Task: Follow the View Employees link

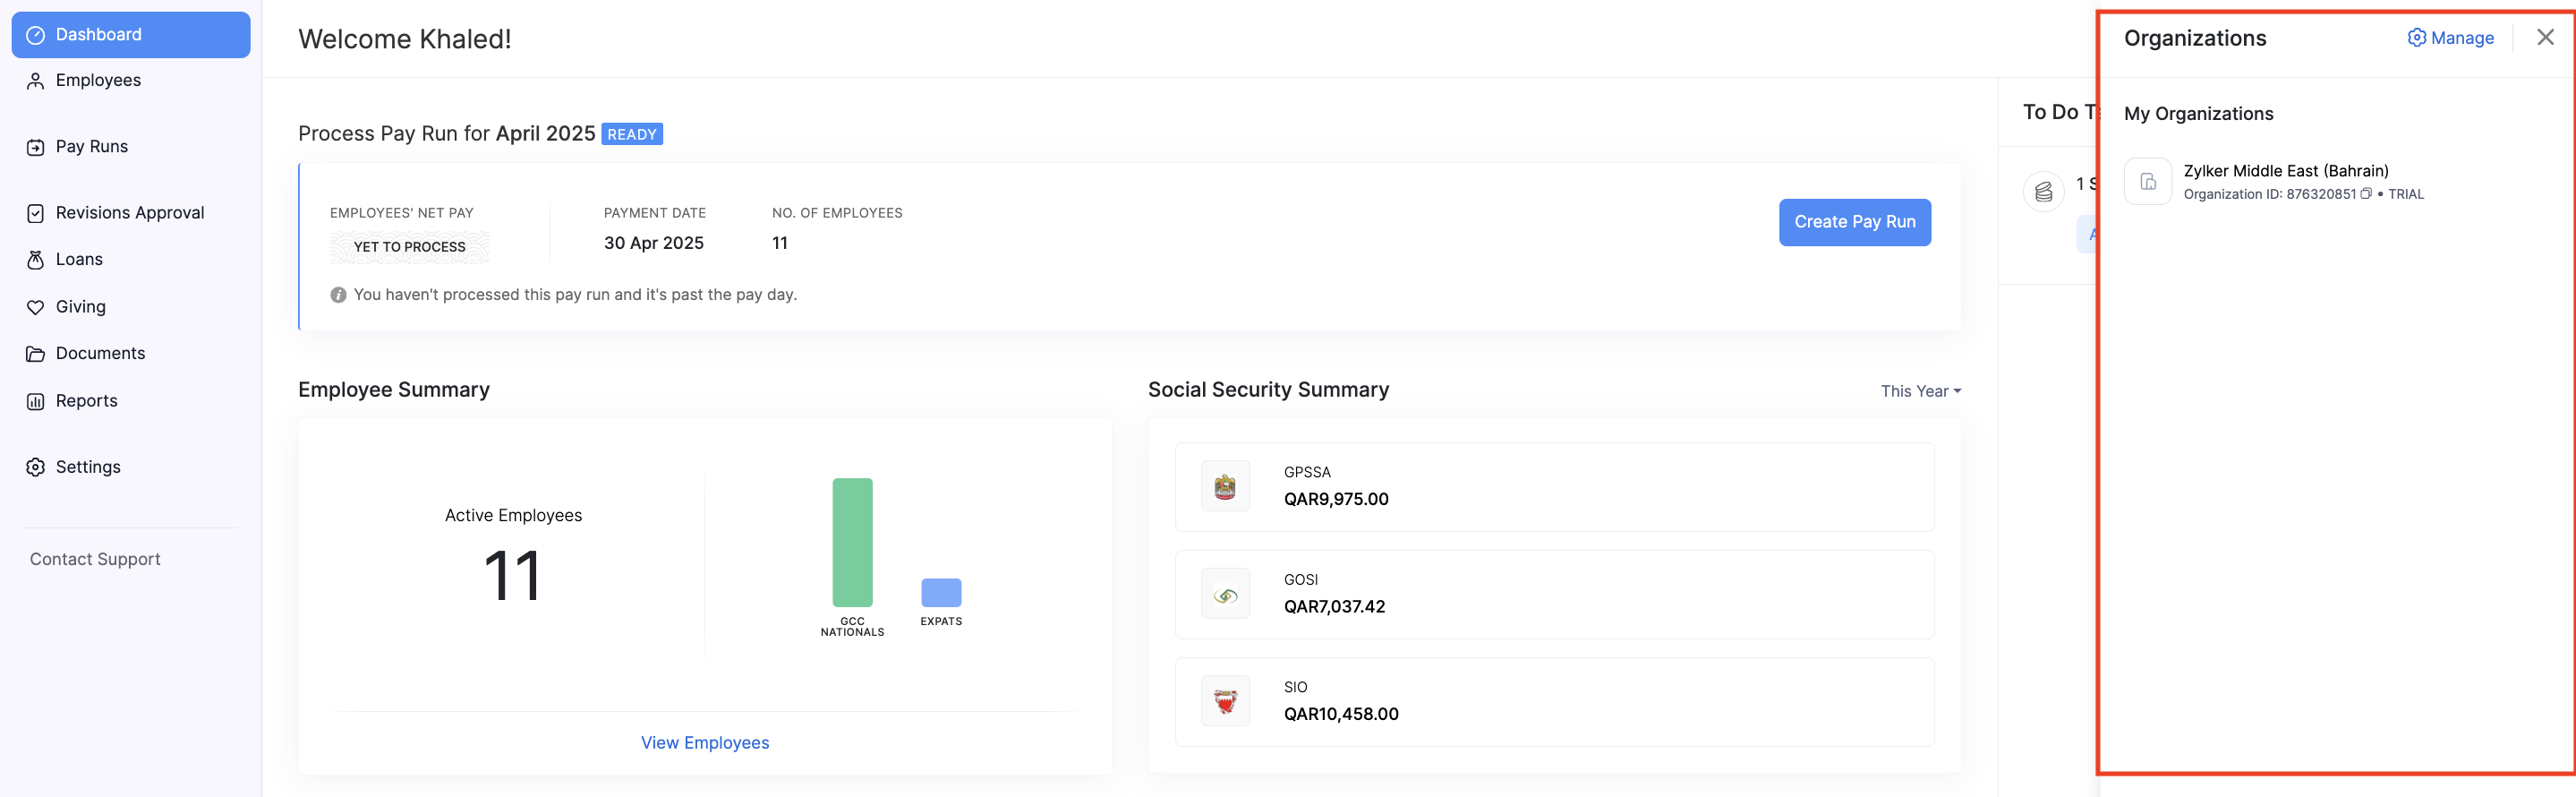Action: pyautogui.click(x=704, y=742)
